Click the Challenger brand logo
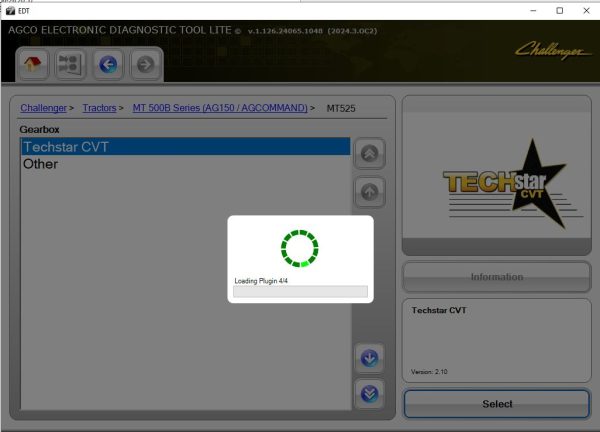Viewport: 600px width, 432px height. (x=552, y=51)
